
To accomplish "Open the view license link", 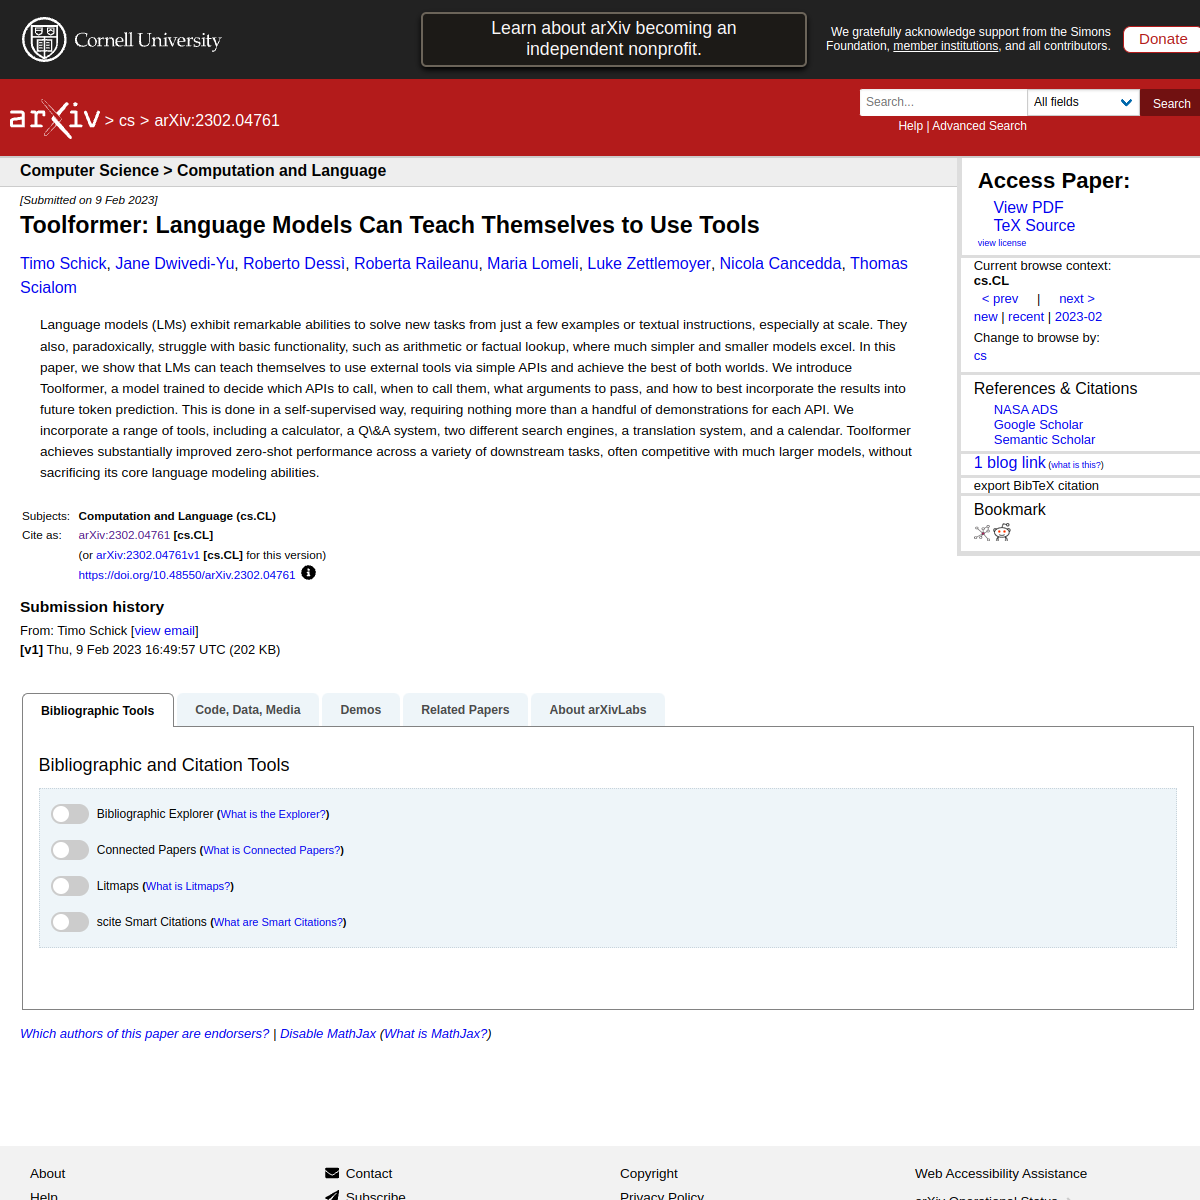I will [1002, 243].
